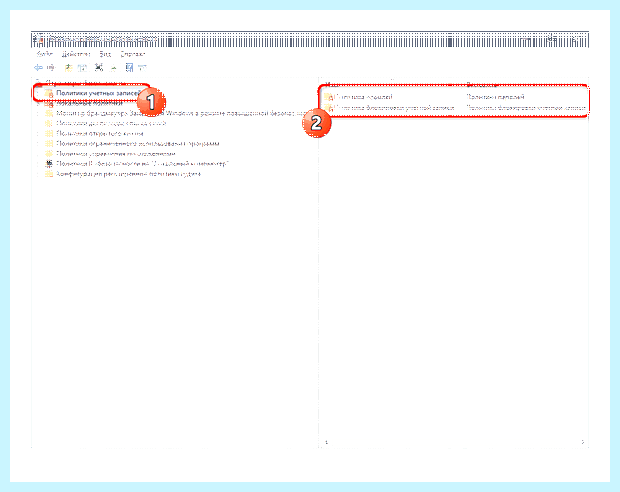The width and height of the screenshot is (620, 492).
Task: Toggle the Show/Hide console tree icon
Action: tap(83, 68)
